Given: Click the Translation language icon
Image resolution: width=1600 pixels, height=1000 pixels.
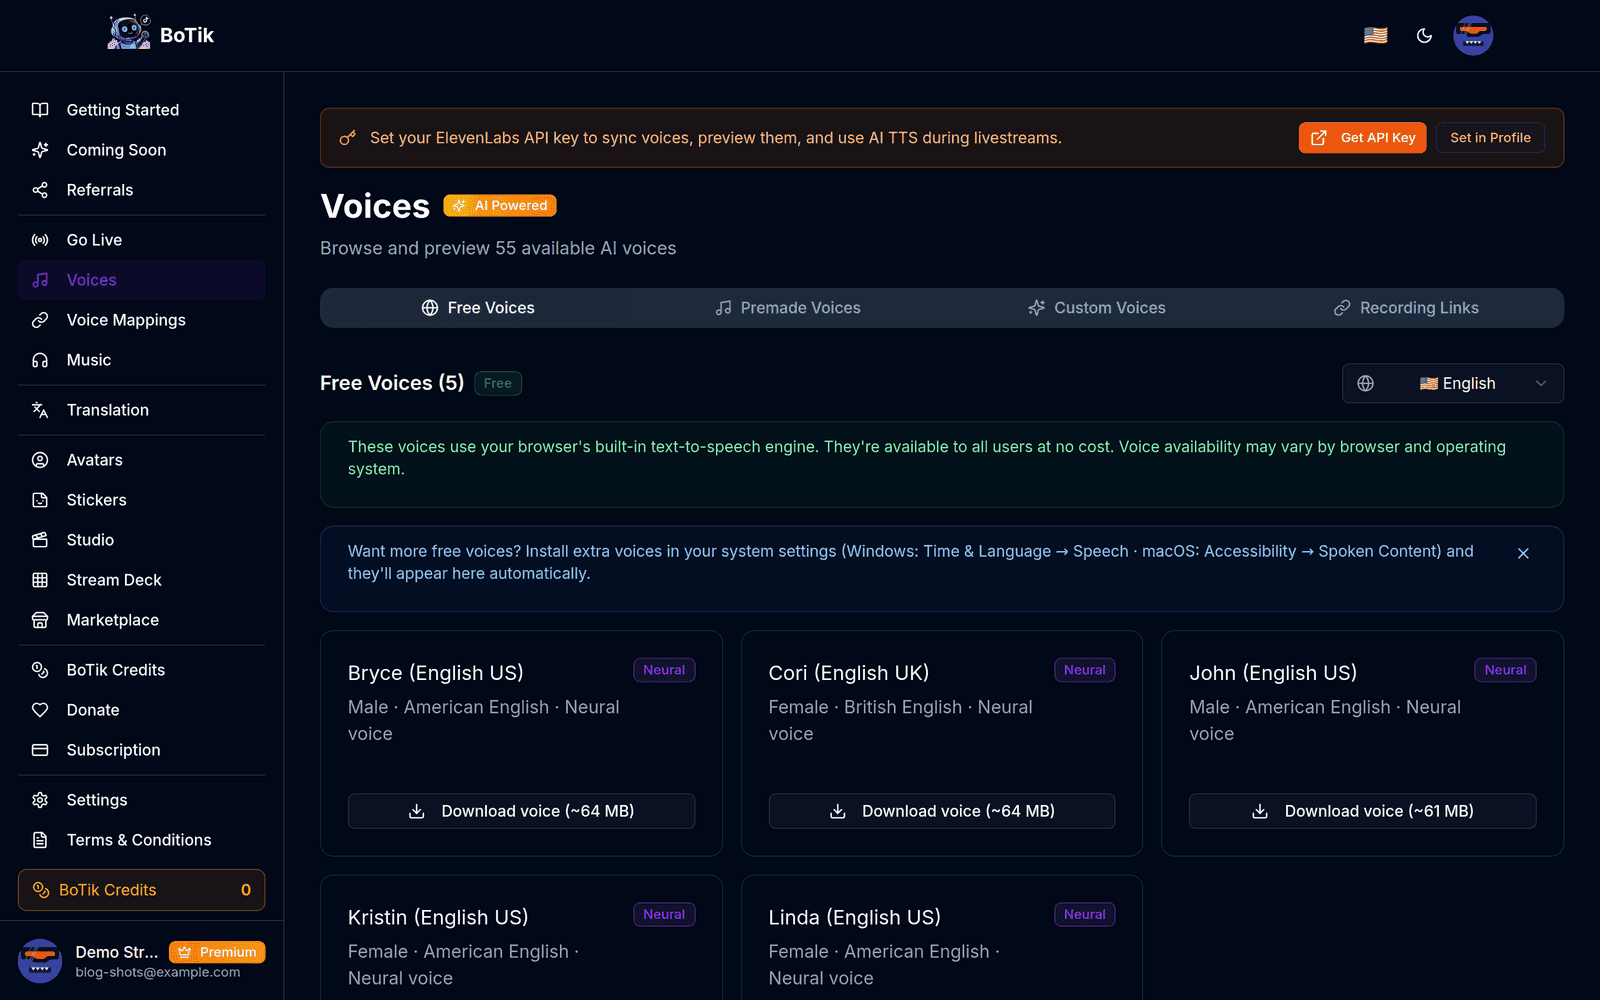Looking at the screenshot, I should pos(40,410).
